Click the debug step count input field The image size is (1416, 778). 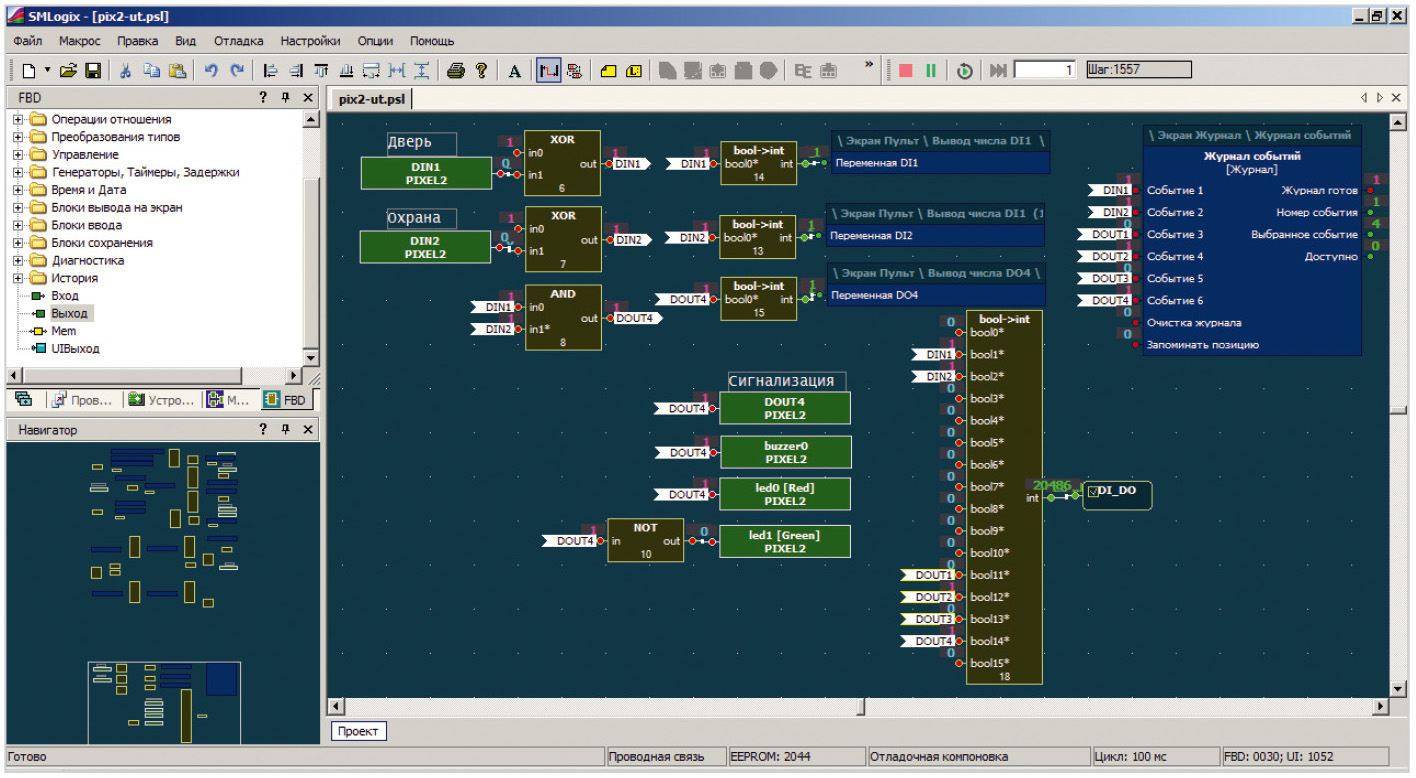[1045, 70]
